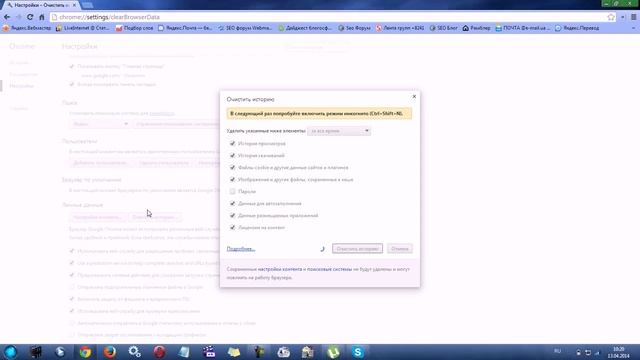Click the taskbar clock showing date
This screenshot has width=640, height=360.
pos(619,352)
